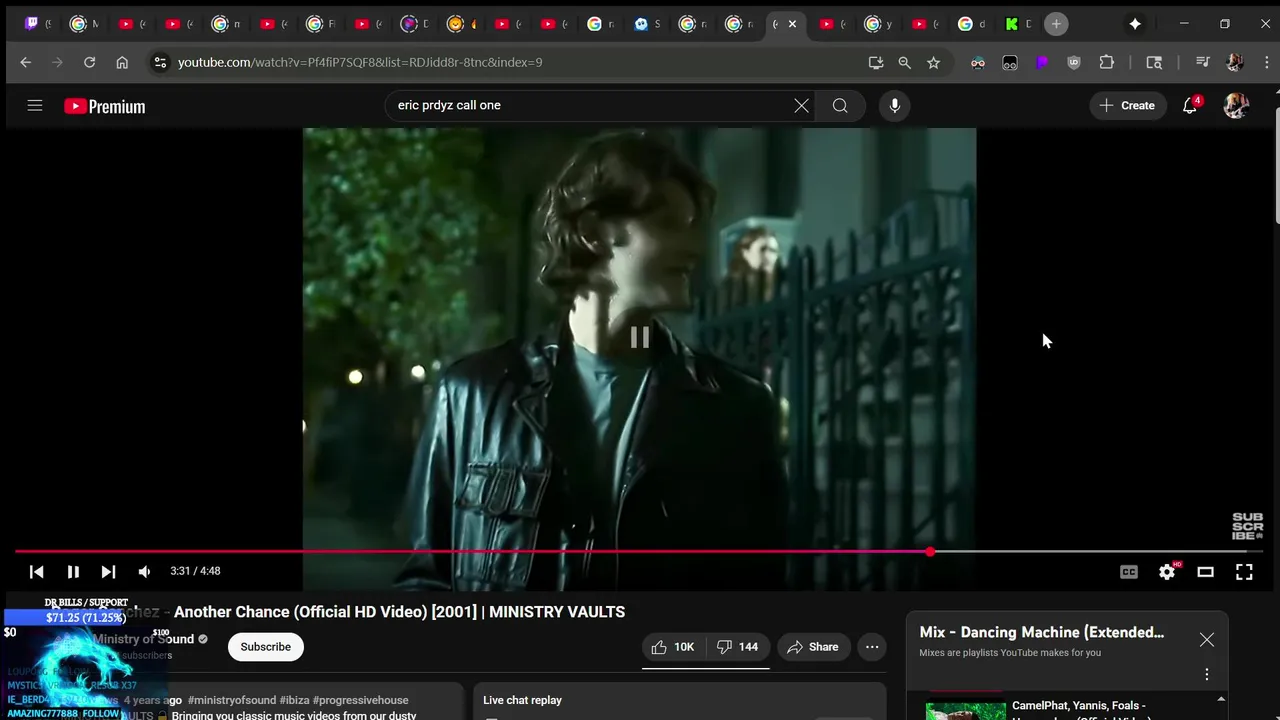
Task: Click the SUBSCRIBE watermark on the video
Action: coord(1248,526)
